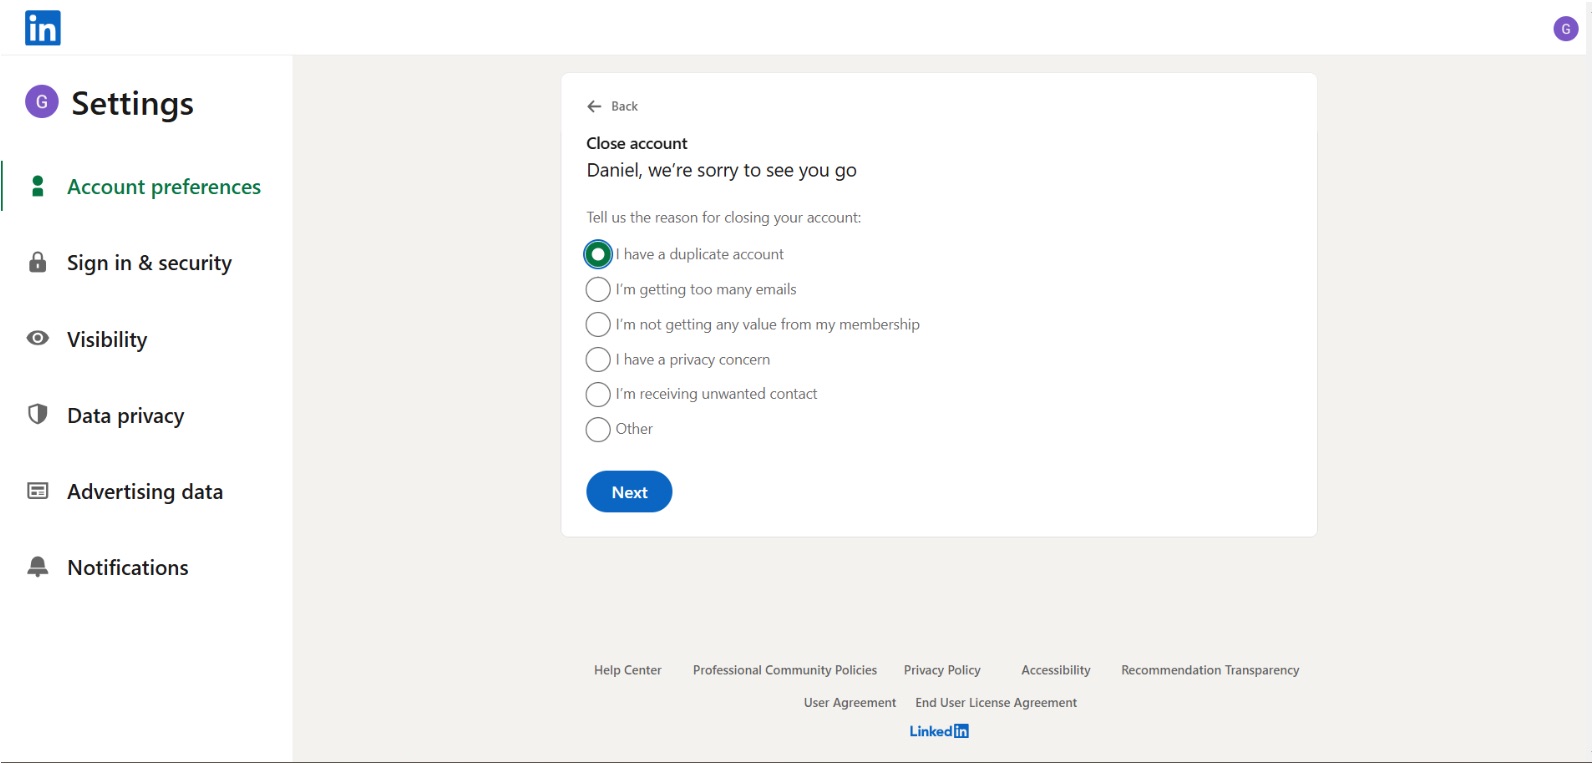Image resolution: width=1592 pixels, height=764 pixels.
Task: Click the bell icon beside Notifications
Action: coord(38,567)
